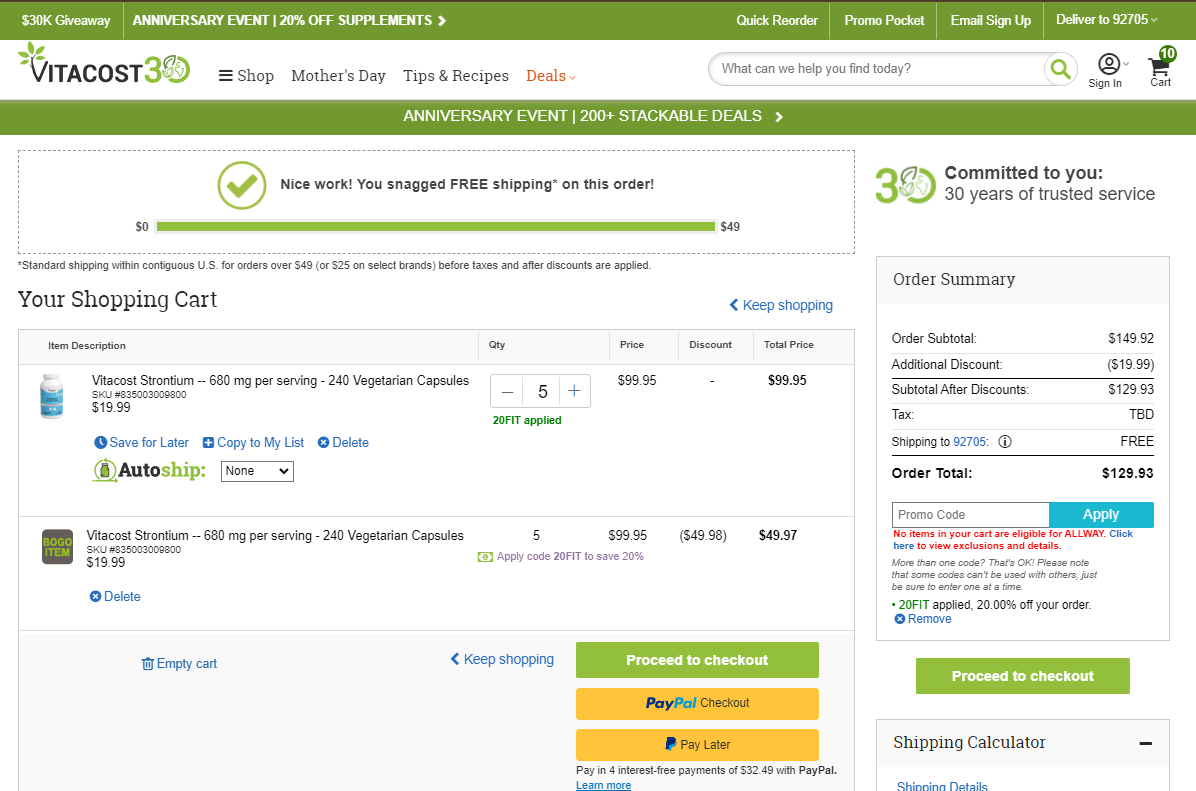Screen dimensions: 1196x791
Task: Open the Autoship frequency dropdown
Action: (257, 471)
